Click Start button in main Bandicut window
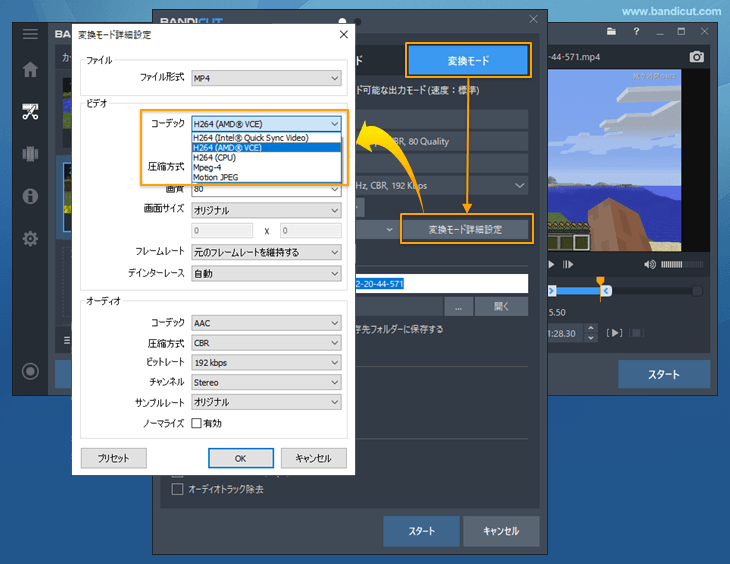730x564 pixels. [664, 374]
